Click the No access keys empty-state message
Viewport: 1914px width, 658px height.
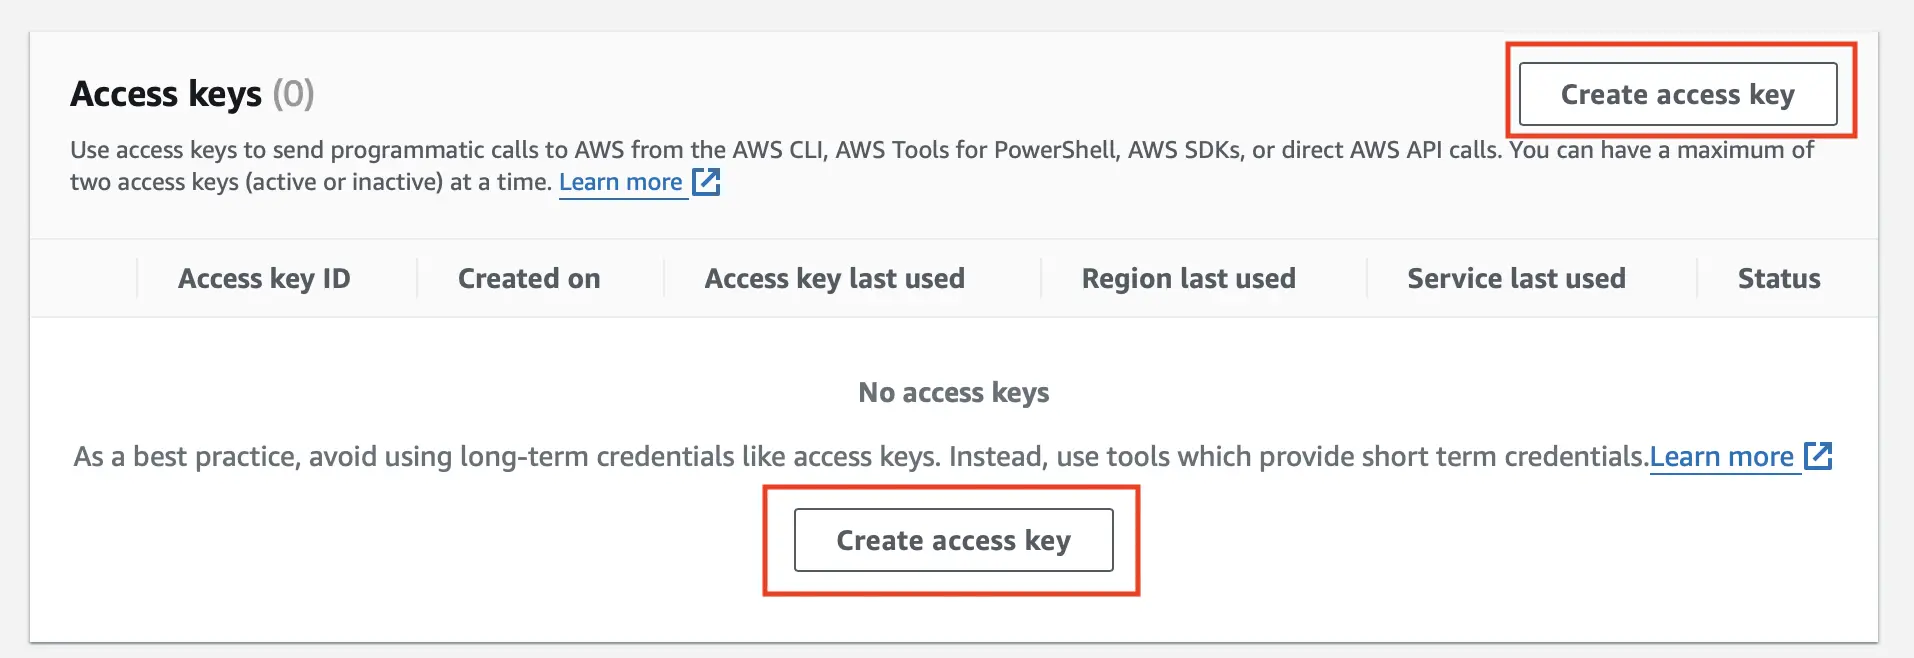tap(954, 392)
